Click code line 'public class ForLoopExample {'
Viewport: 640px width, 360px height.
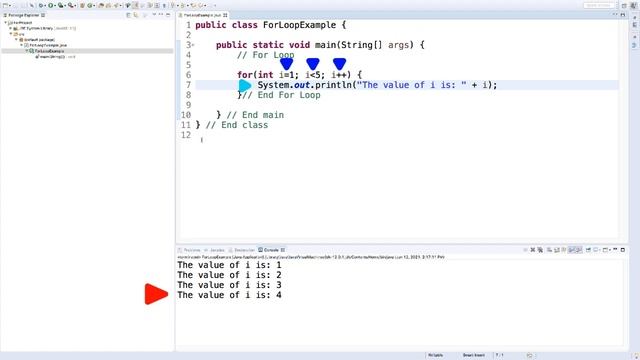(x=271, y=25)
